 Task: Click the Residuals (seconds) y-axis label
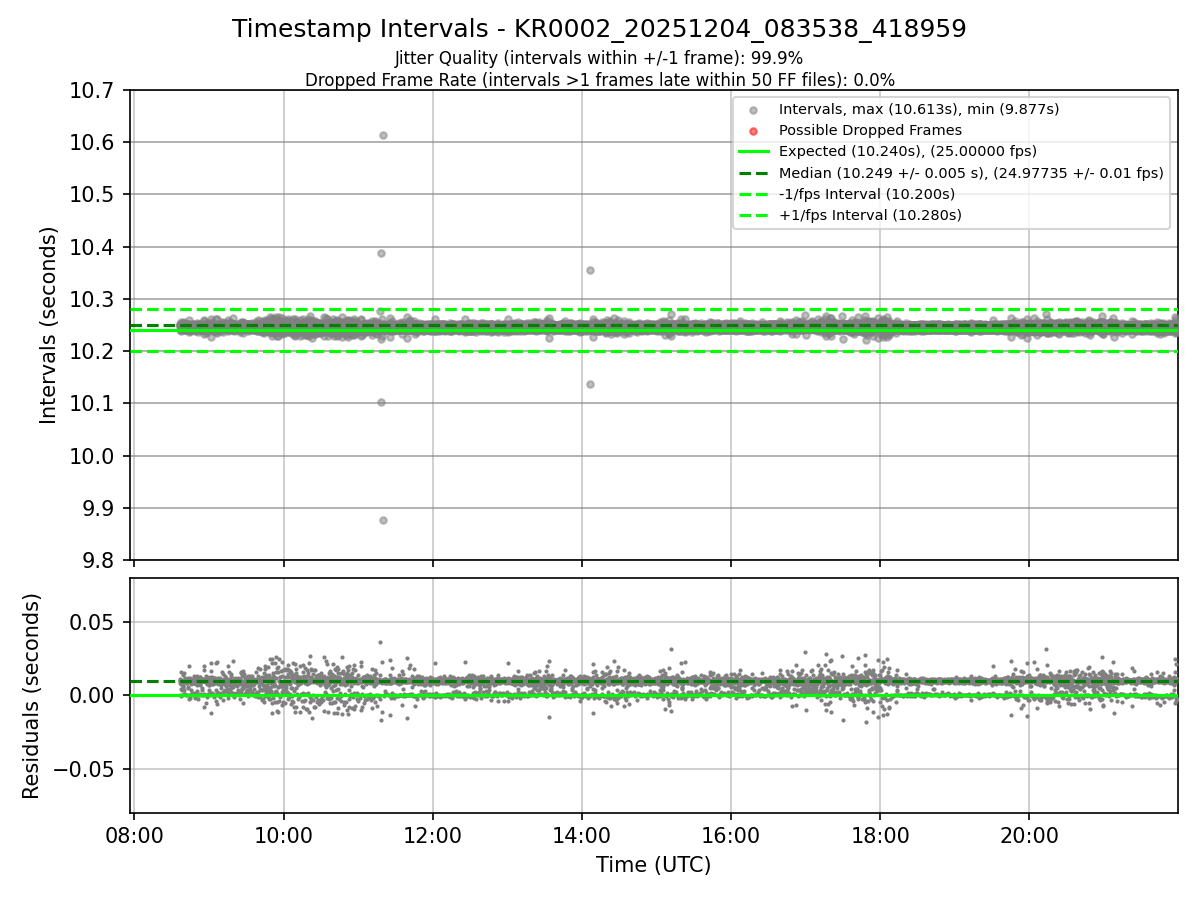coord(32,696)
